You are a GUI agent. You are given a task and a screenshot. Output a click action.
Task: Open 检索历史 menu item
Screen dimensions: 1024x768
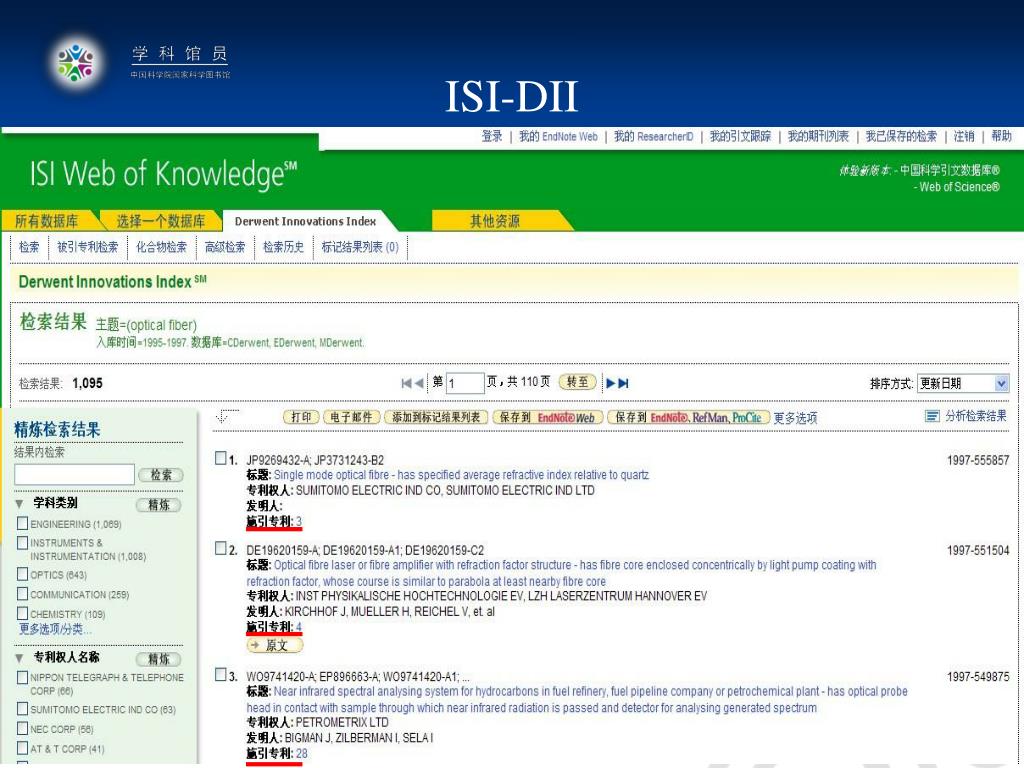click(x=283, y=247)
